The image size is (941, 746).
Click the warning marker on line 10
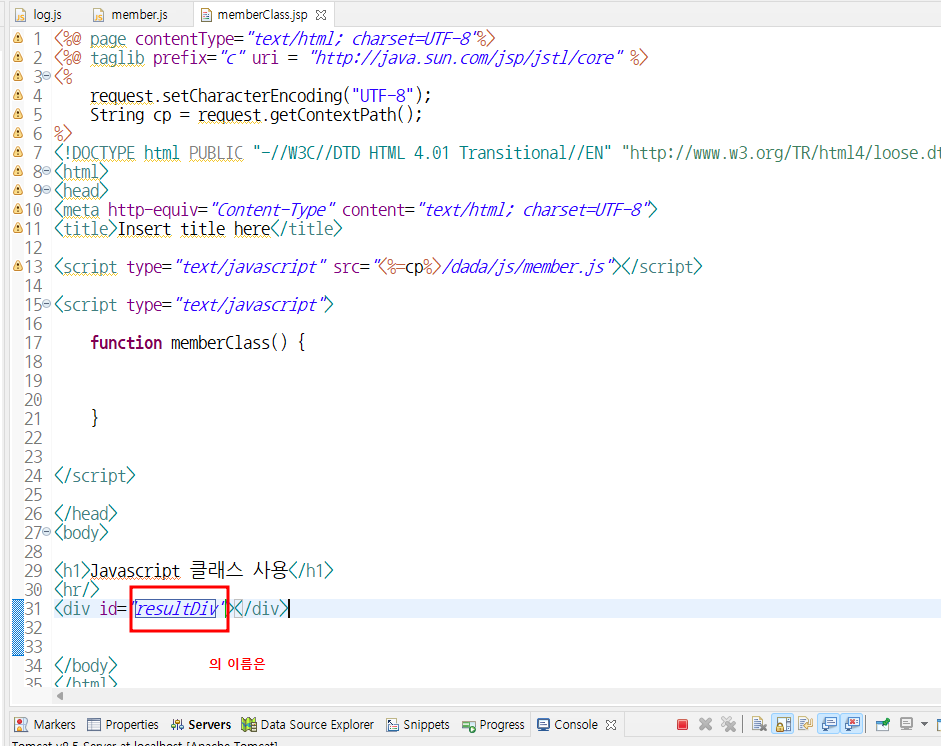18,209
